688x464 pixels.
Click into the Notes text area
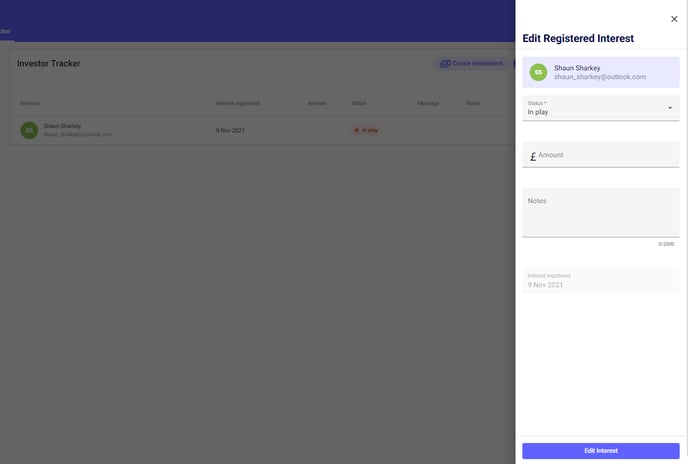pyautogui.click(x=600, y=213)
